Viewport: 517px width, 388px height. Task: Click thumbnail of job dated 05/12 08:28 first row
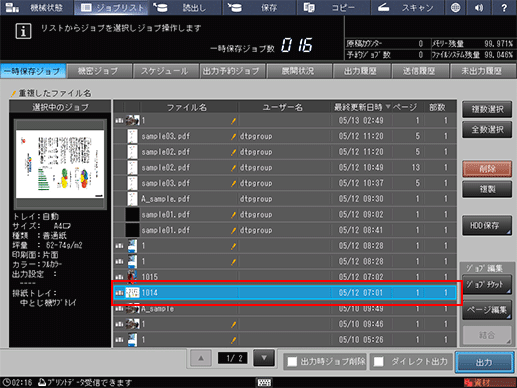point(132,246)
